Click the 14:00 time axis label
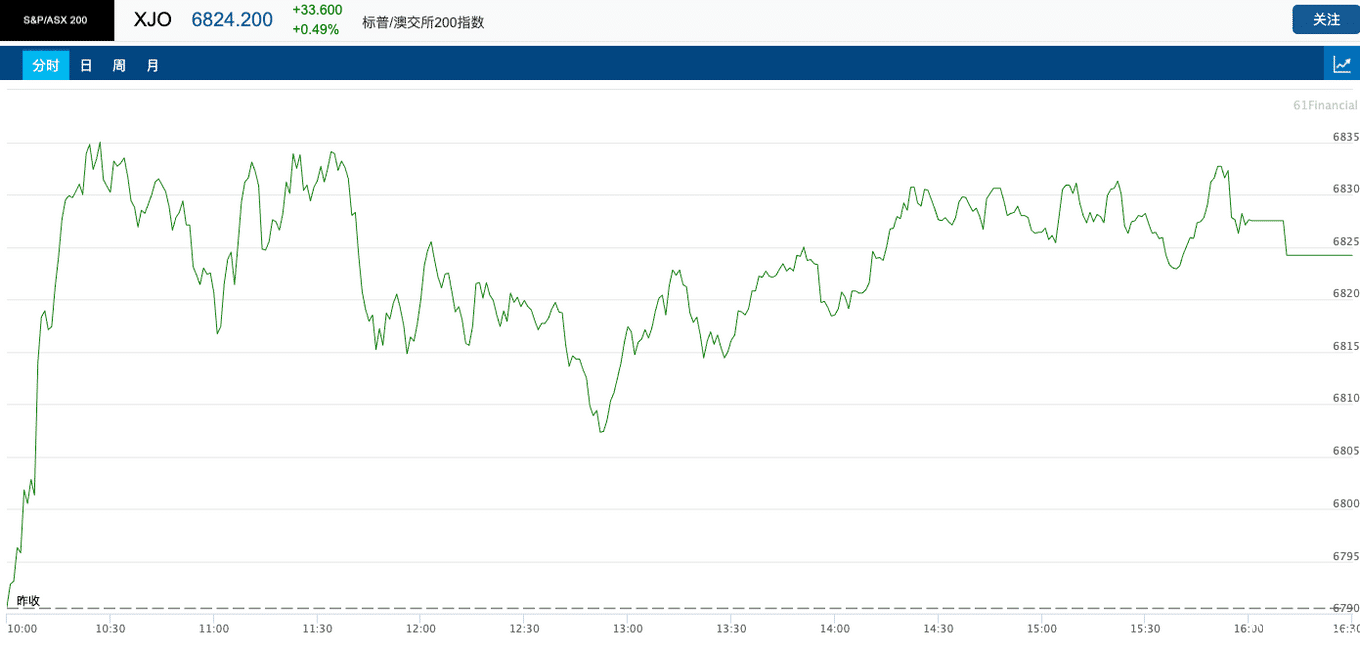 pos(835,629)
